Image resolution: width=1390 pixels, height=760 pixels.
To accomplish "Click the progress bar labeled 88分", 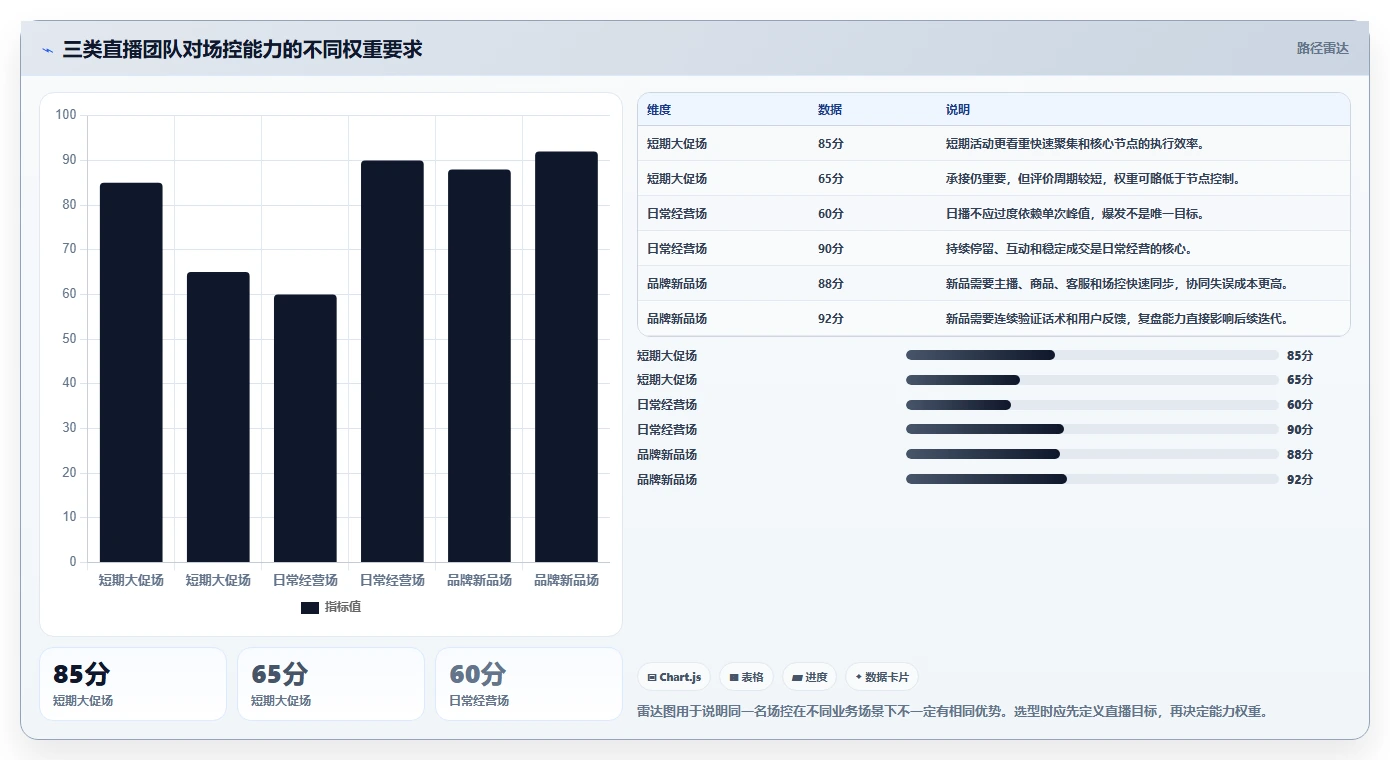I will coord(1092,454).
